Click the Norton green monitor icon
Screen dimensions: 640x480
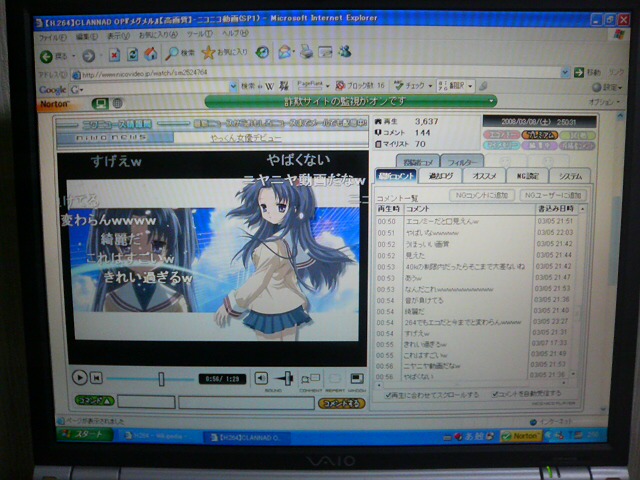click(100, 104)
